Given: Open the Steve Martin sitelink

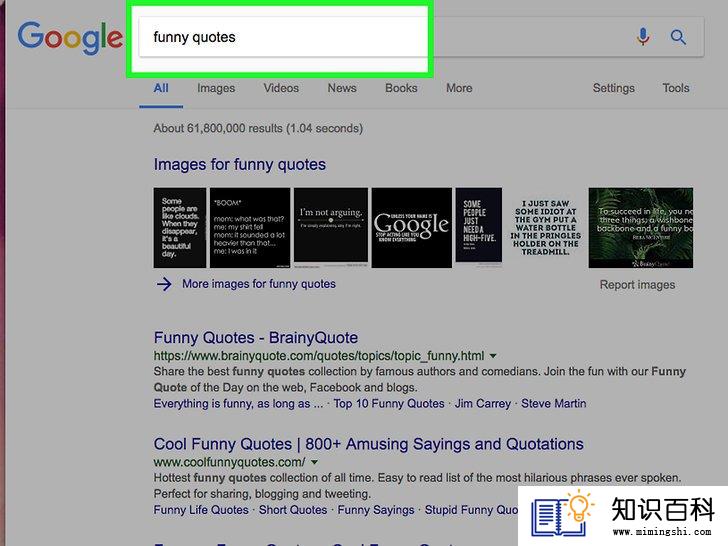Looking at the screenshot, I should pos(553,403).
